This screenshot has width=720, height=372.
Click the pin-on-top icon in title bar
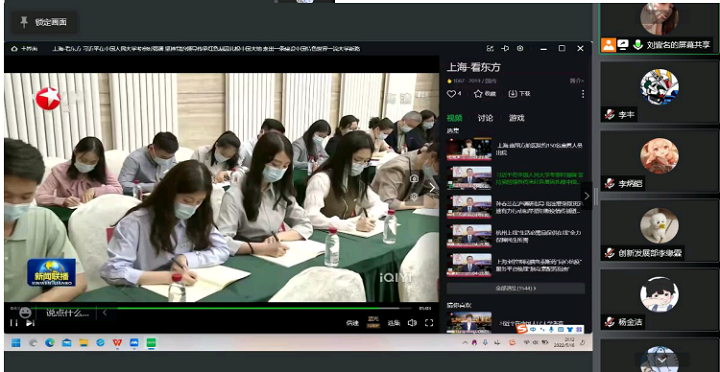[x=505, y=48]
